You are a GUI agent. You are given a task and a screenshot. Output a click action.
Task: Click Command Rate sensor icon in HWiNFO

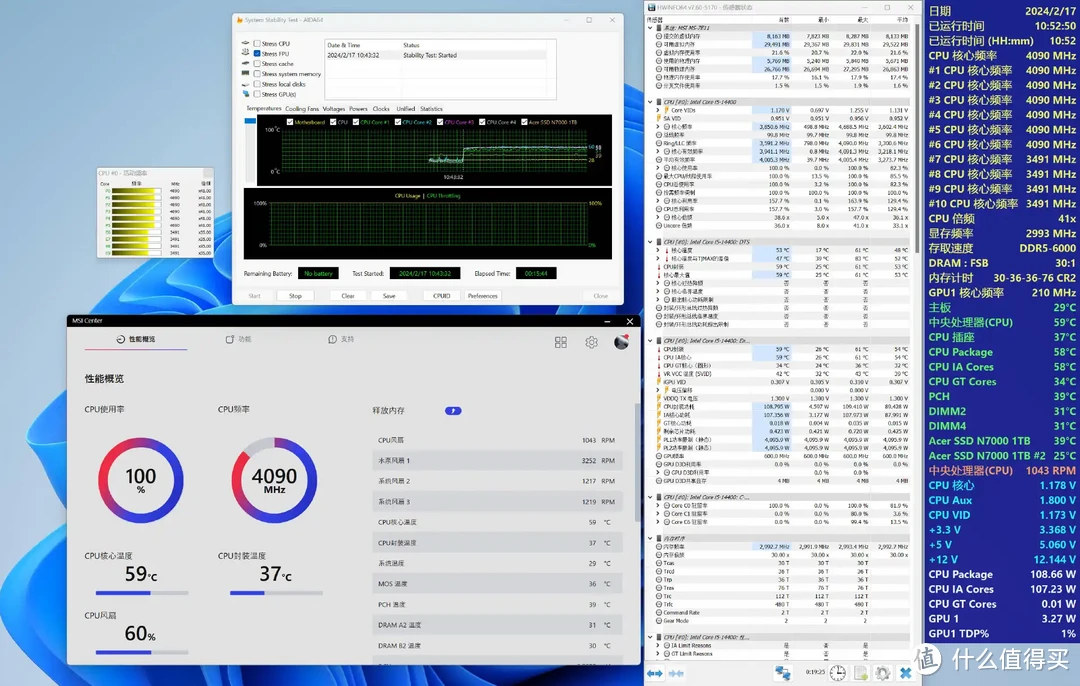pyautogui.click(x=658, y=612)
